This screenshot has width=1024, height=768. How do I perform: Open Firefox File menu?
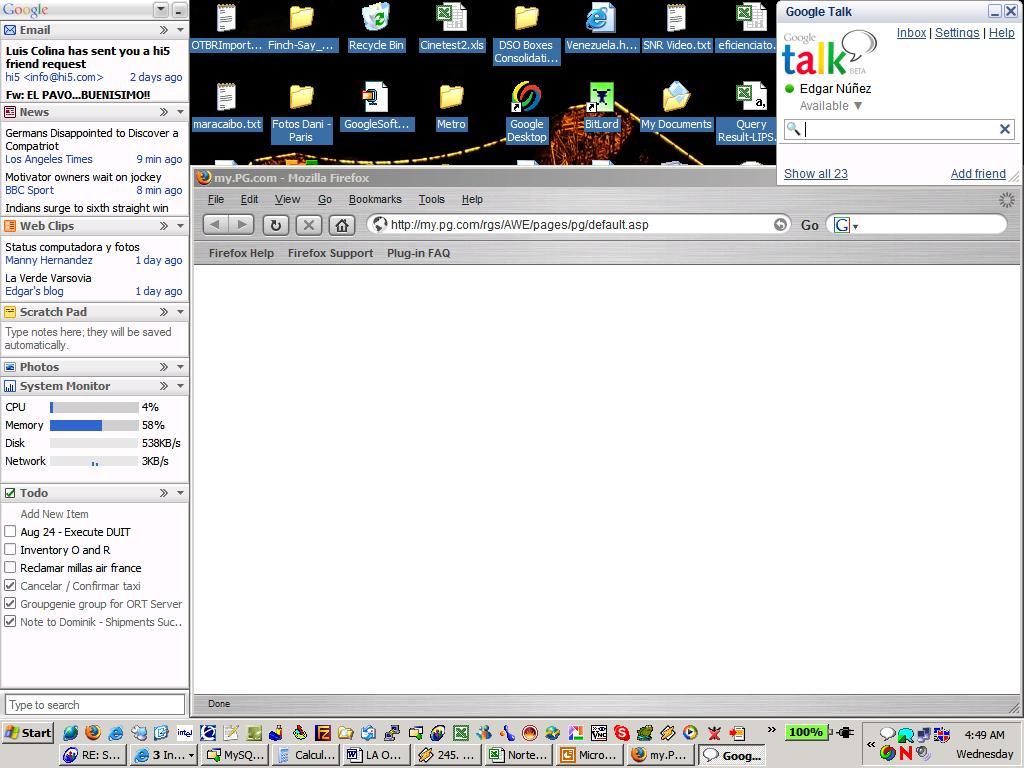[x=216, y=199]
